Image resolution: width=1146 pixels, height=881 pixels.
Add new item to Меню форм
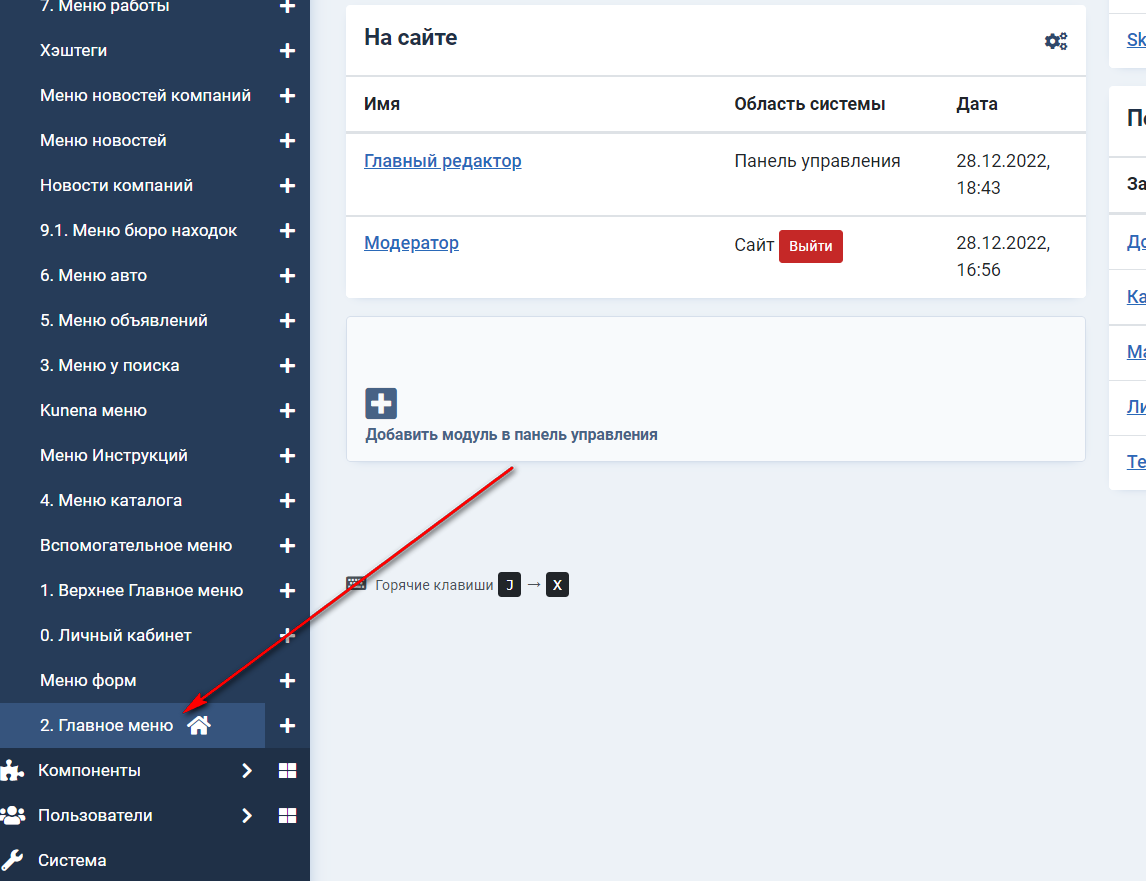[287, 681]
